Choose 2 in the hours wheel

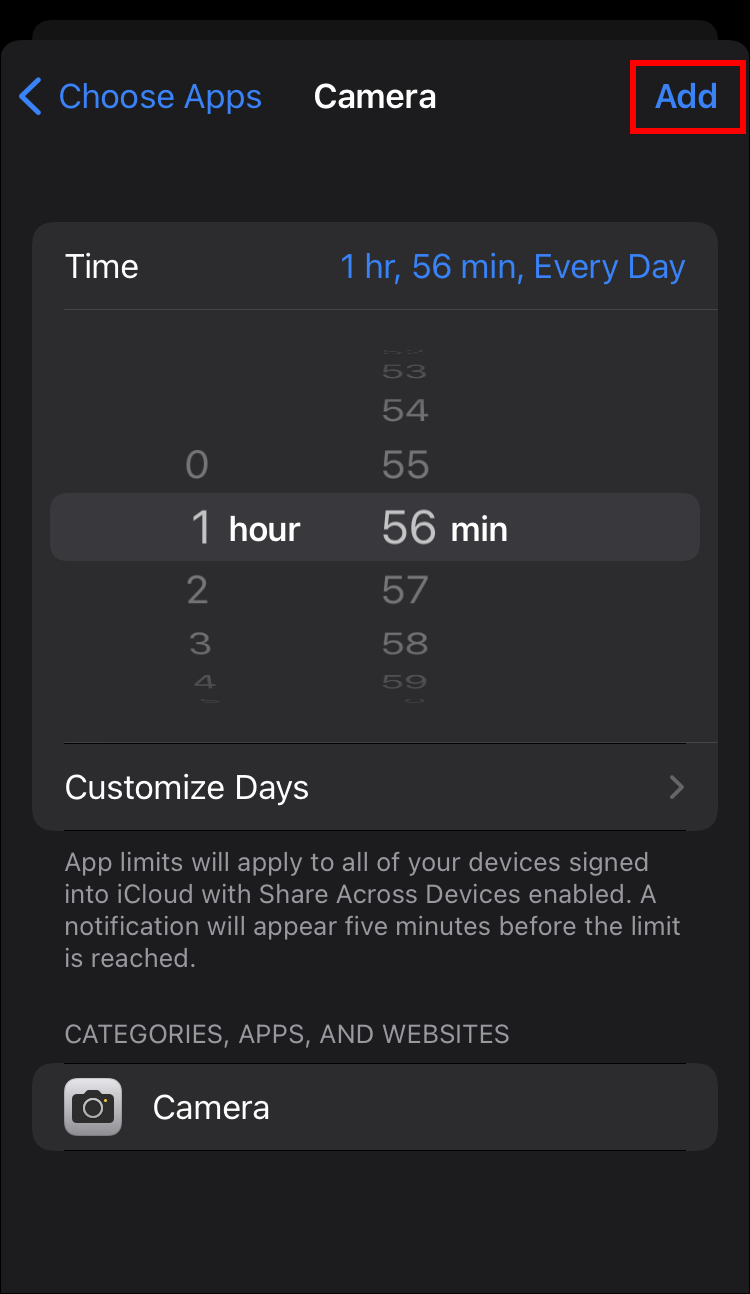(198, 590)
